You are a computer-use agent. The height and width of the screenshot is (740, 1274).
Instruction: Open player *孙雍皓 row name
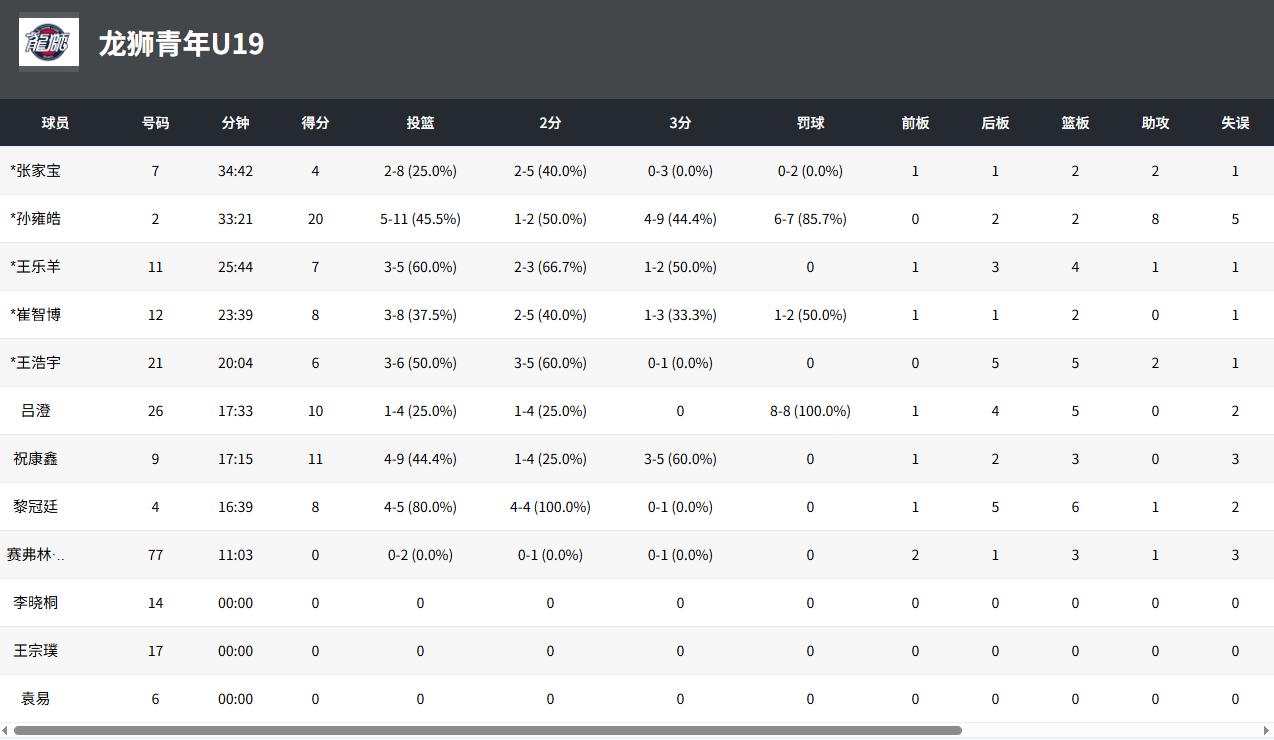35,219
